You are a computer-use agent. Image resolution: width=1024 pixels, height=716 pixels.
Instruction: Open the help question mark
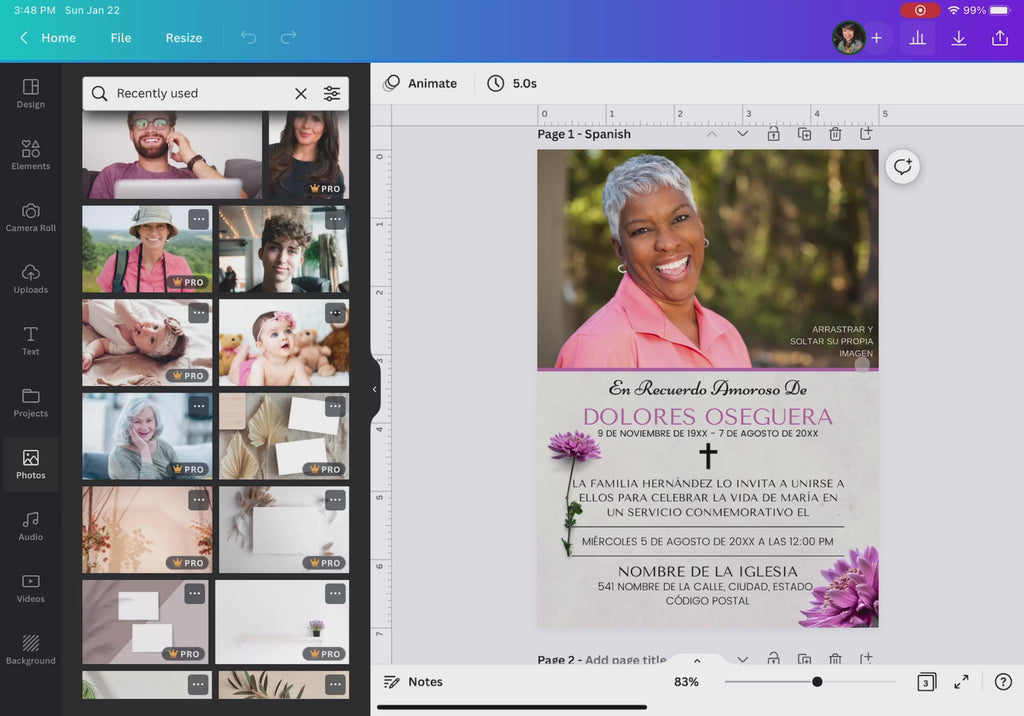pos(1002,681)
